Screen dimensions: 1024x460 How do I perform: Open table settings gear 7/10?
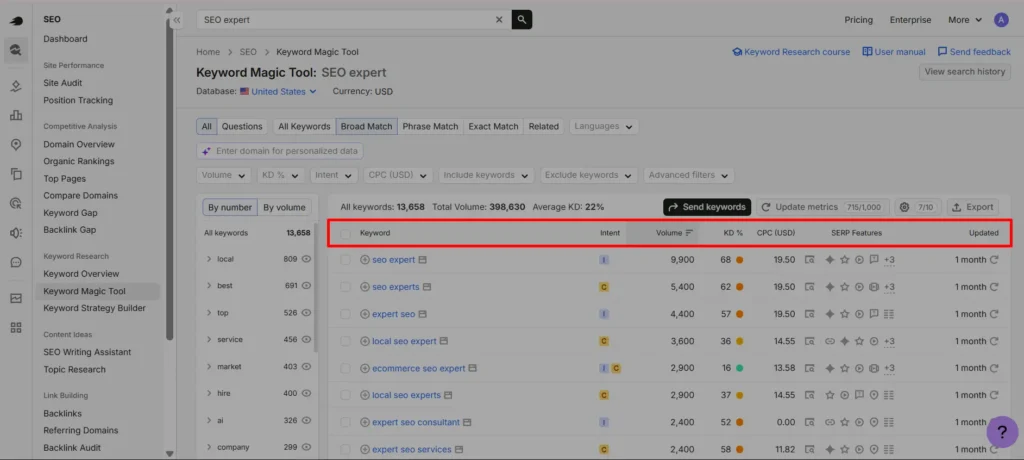(x=918, y=207)
